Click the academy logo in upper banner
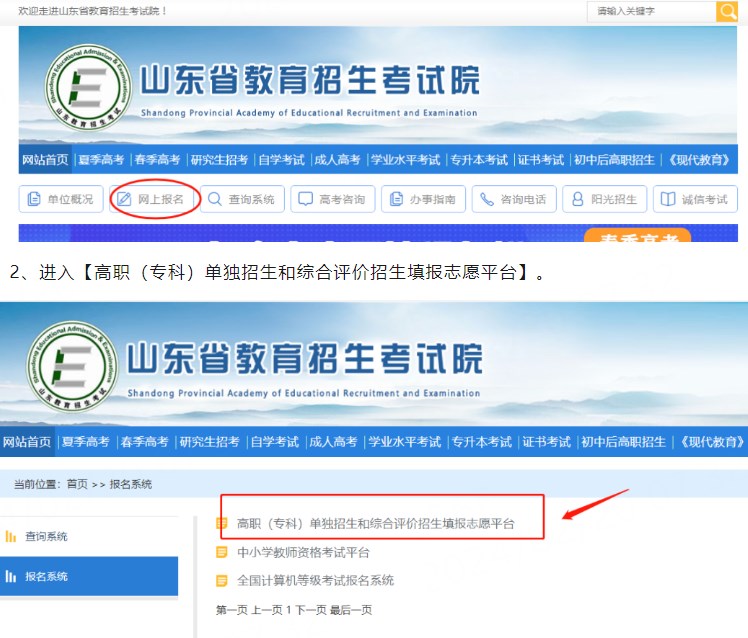Image resolution: width=748 pixels, height=638 pixels. coord(89,87)
